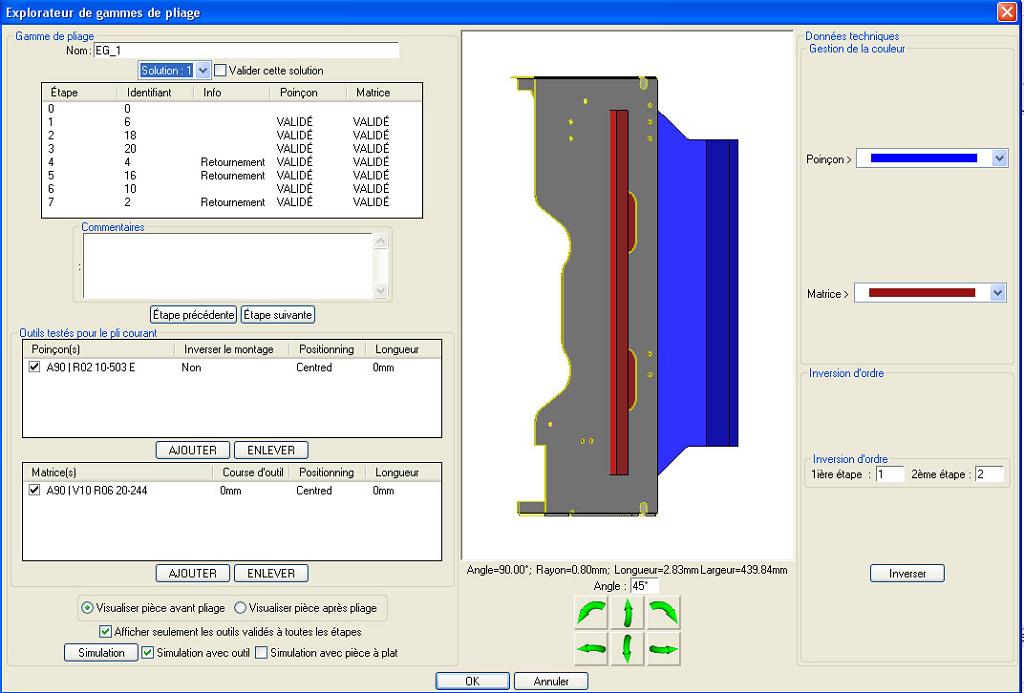Select step row 4 with Identifiant 4
This screenshot has height=693, width=1024.
click(232, 162)
